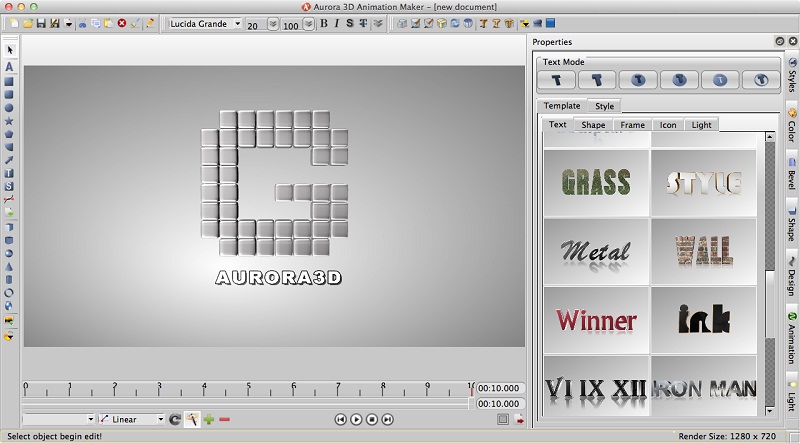This screenshot has height=443, width=800.
Task: Jump to animation start
Action: coord(340,420)
